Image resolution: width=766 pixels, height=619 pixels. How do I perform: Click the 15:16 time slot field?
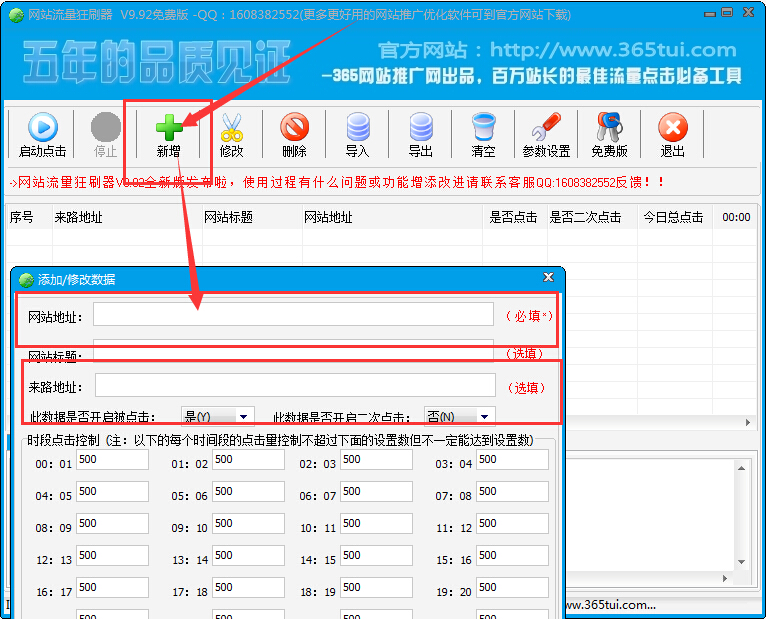(512, 555)
